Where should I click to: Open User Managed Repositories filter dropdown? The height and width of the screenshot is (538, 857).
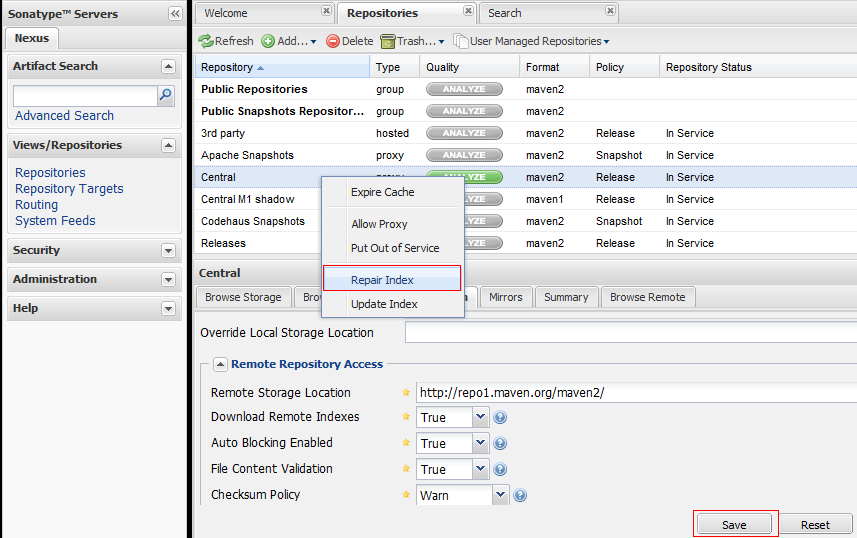point(531,41)
